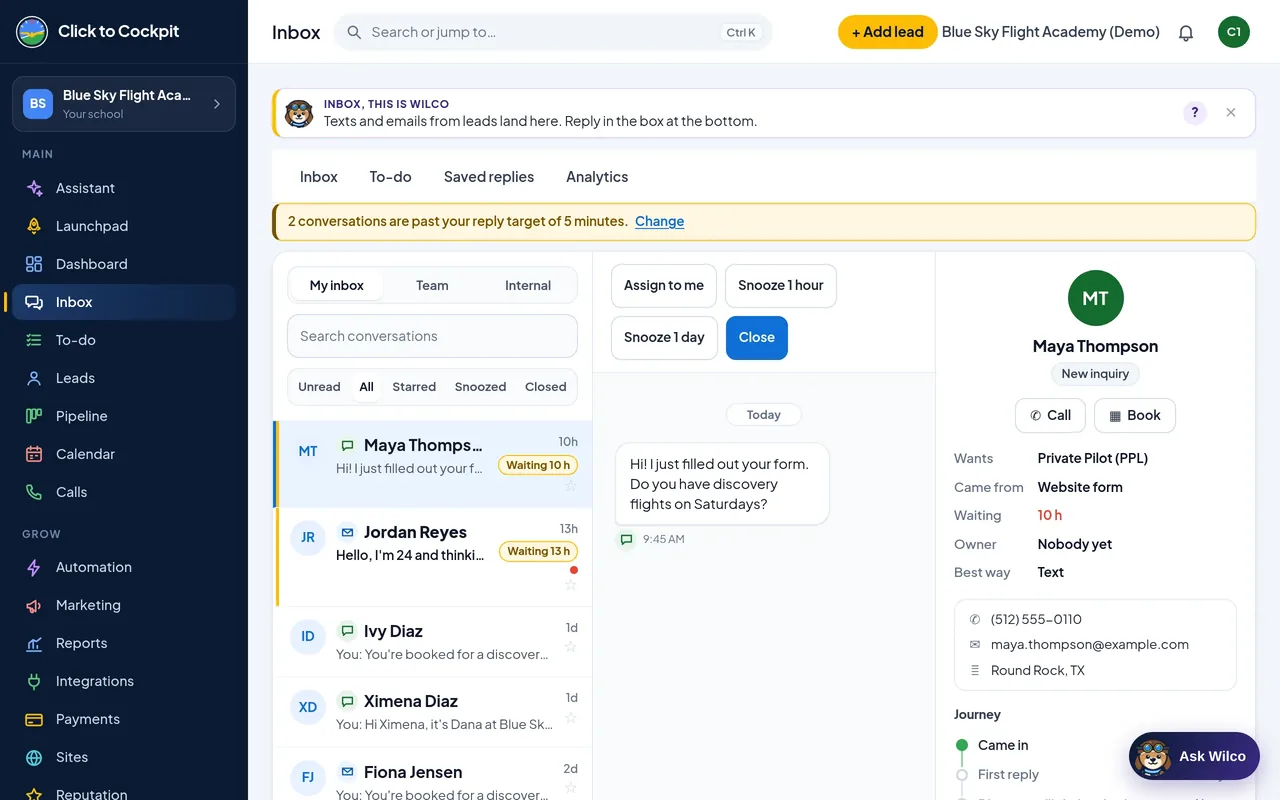1280x800 pixels.
Task: Click the Add lead button
Action: tap(887, 32)
